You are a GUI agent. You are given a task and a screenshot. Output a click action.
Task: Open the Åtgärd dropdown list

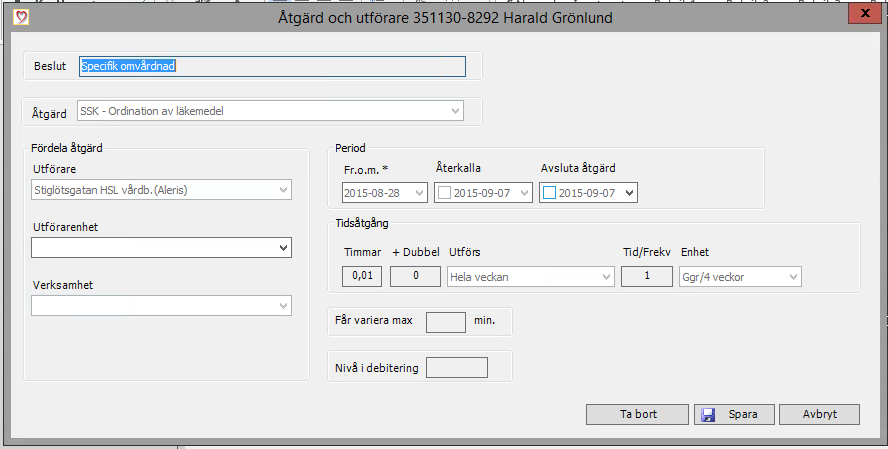pos(455,111)
